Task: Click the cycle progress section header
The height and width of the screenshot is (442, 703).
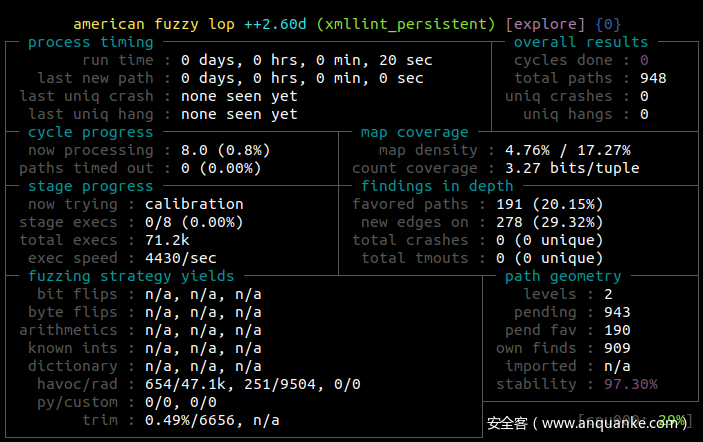Action: pos(90,132)
